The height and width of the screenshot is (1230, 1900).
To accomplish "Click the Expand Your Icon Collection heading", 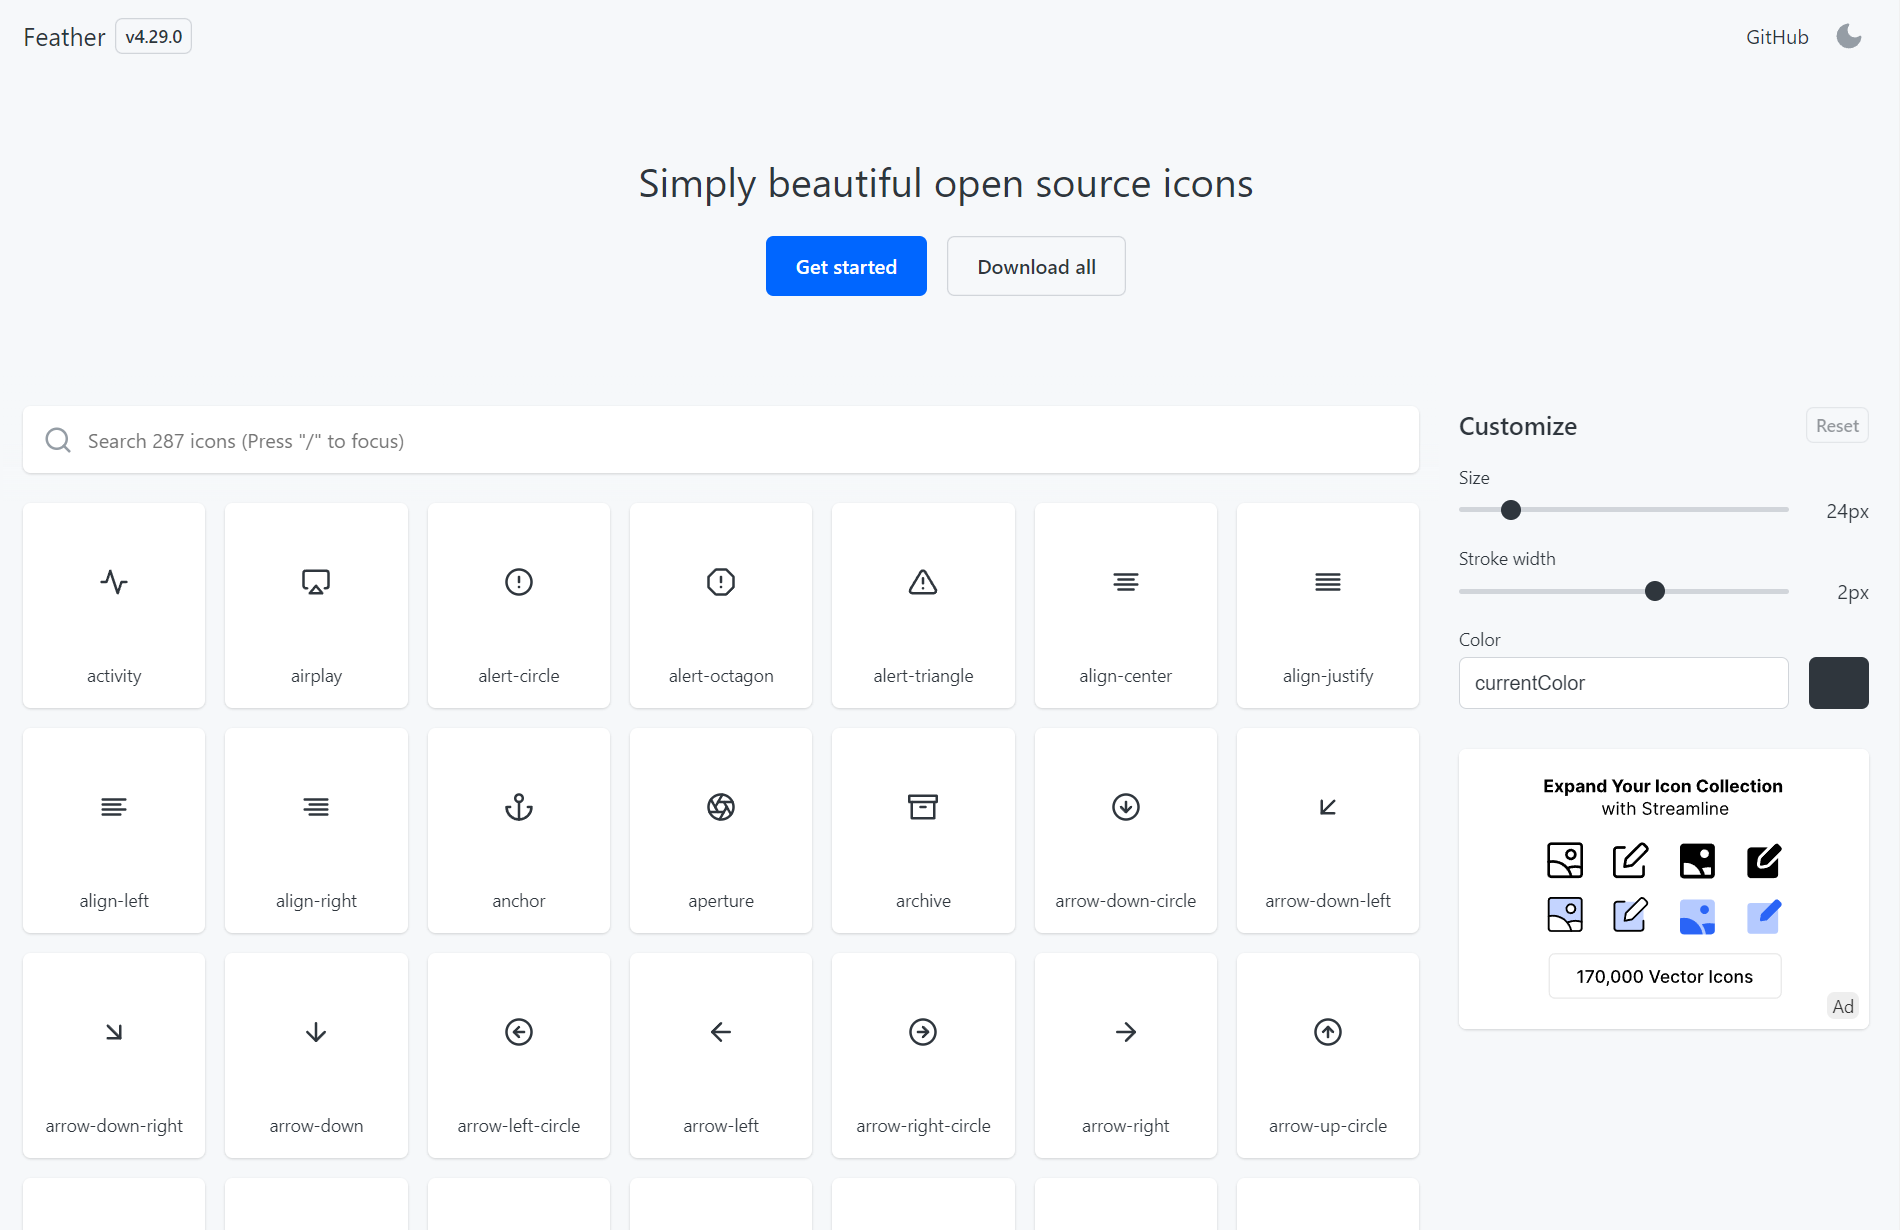I will point(1662,786).
